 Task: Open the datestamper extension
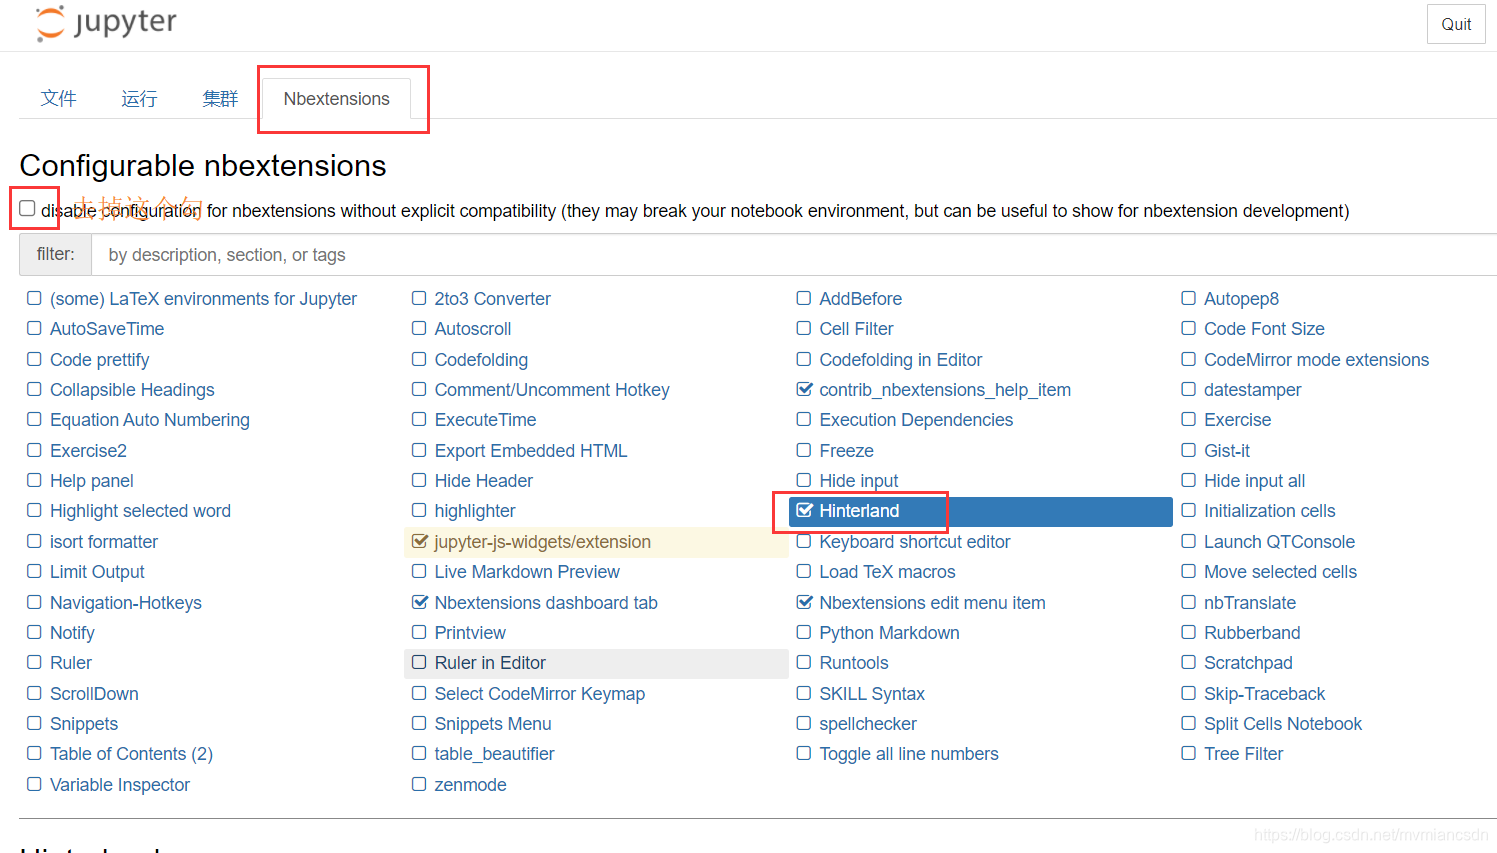coord(1252,390)
